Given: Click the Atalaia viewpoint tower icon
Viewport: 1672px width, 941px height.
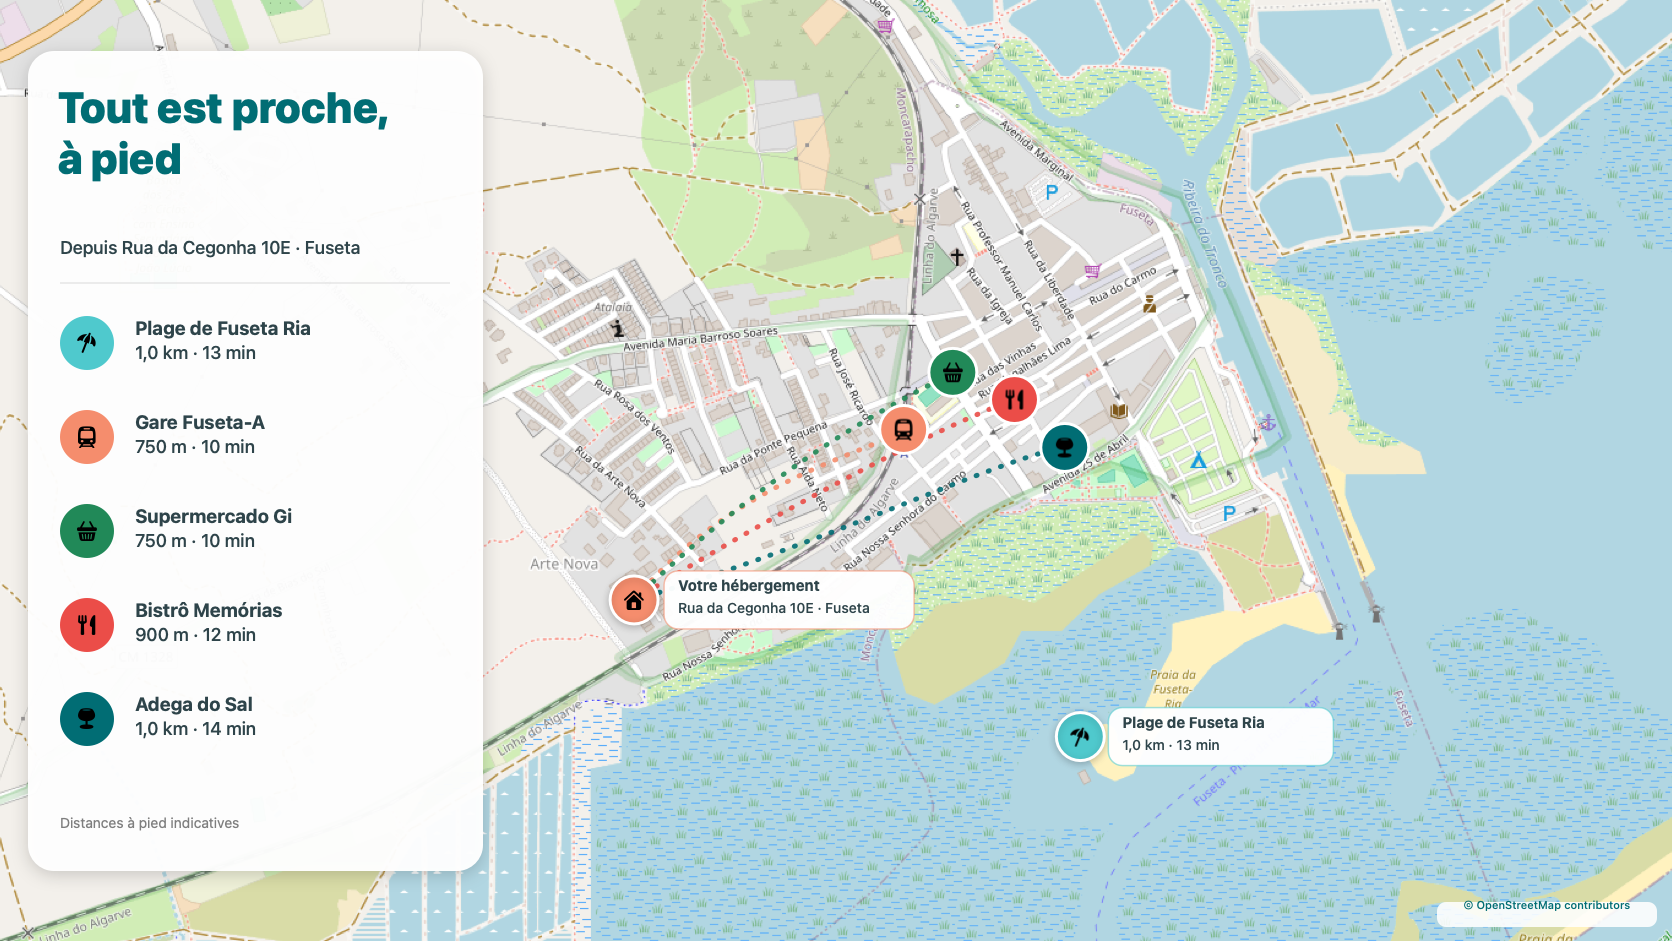Looking at the screenshot, I should tap(618, 327).
